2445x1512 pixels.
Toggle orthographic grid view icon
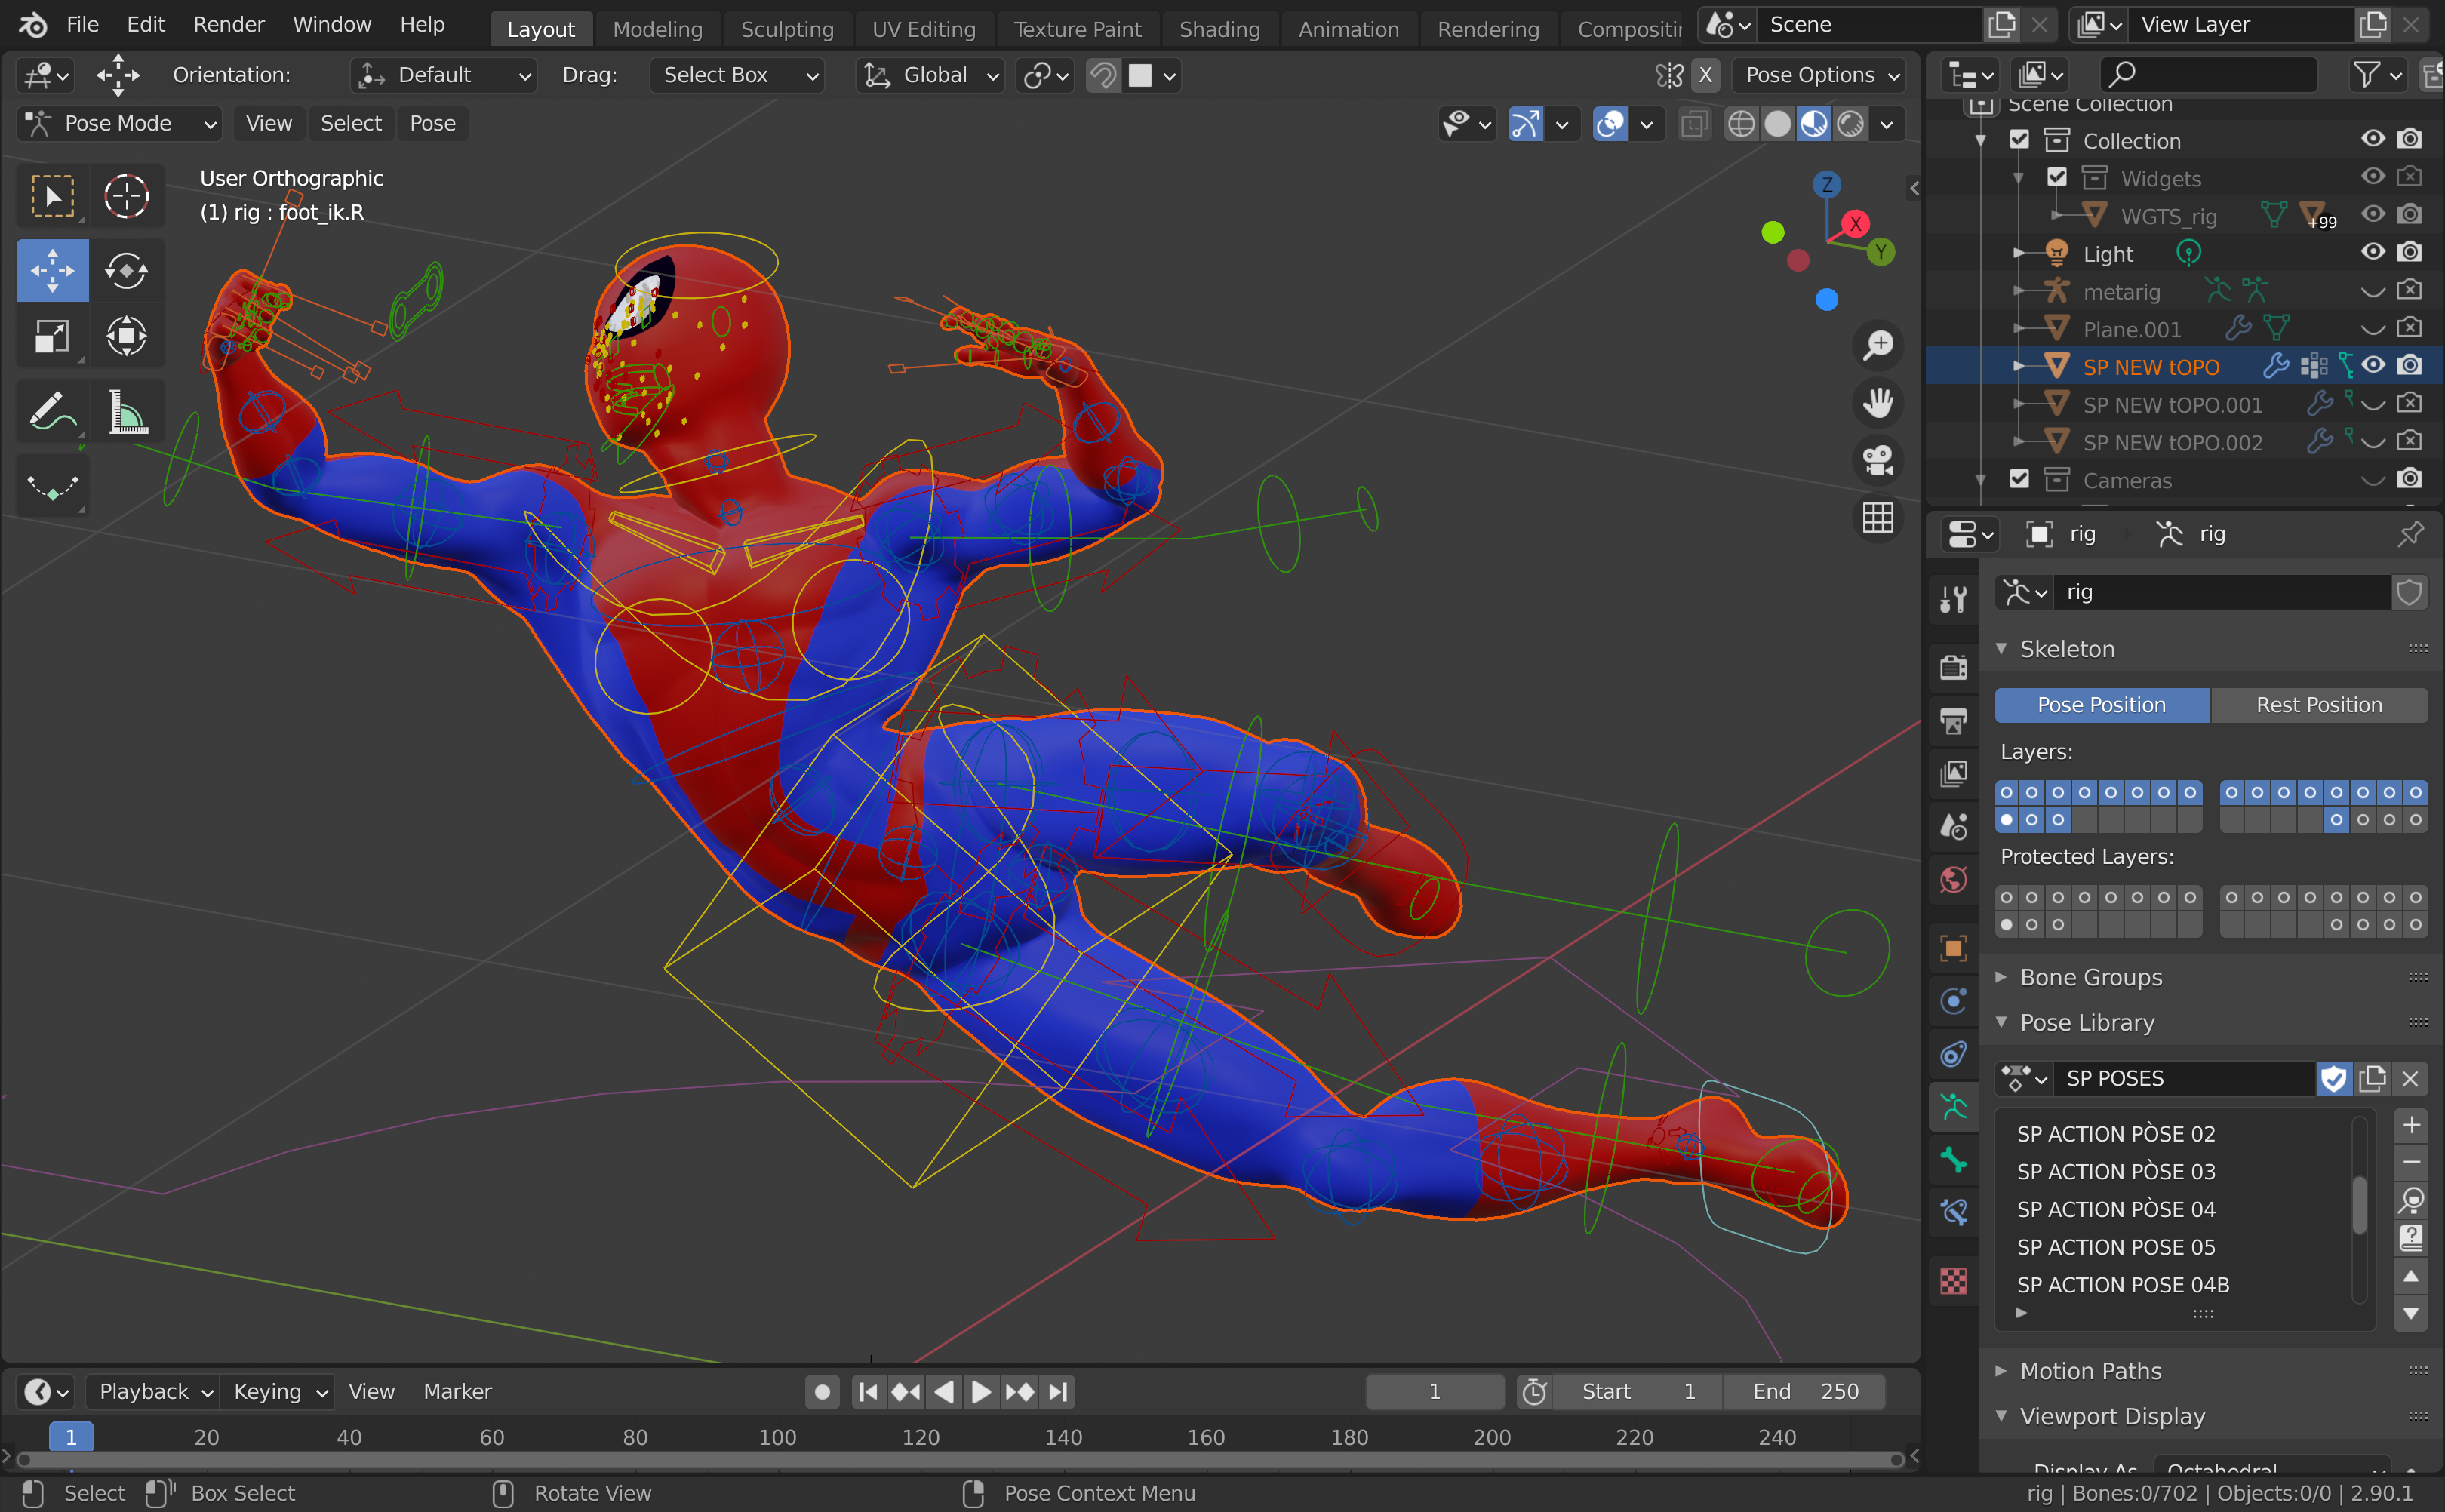(1877, 518)
